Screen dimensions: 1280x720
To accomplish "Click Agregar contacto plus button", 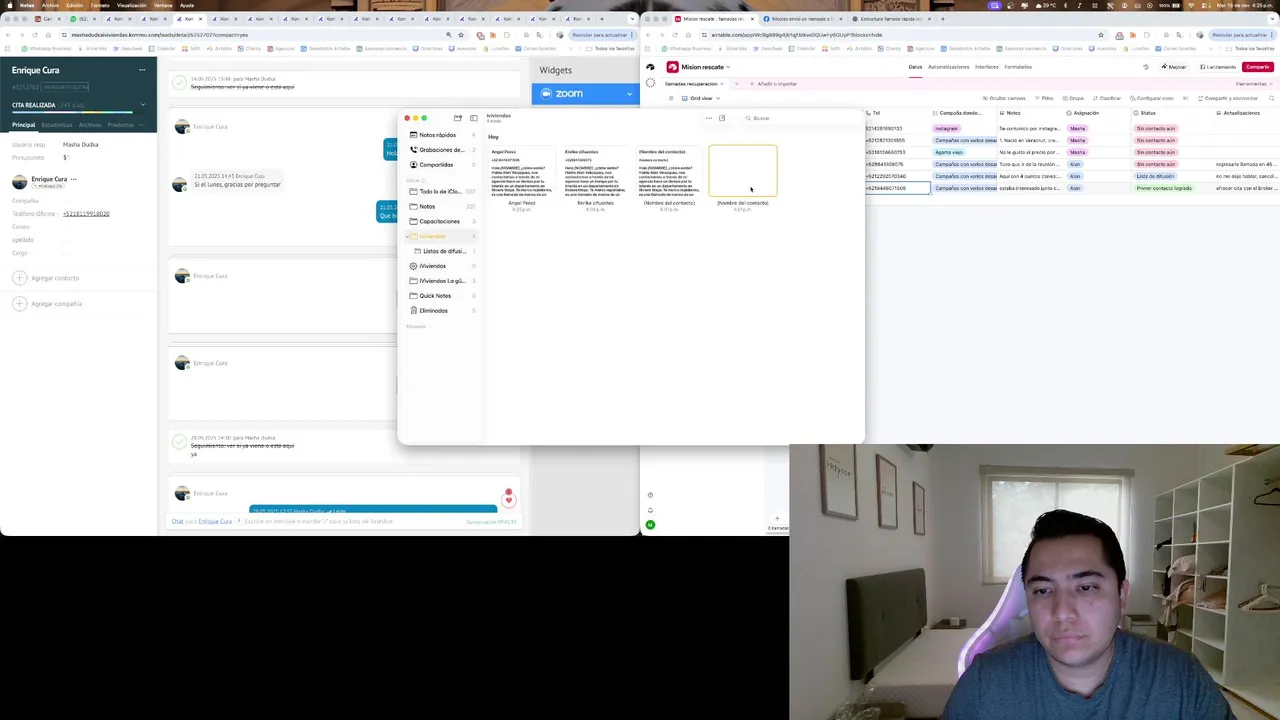I will click(x=18, y=278).
